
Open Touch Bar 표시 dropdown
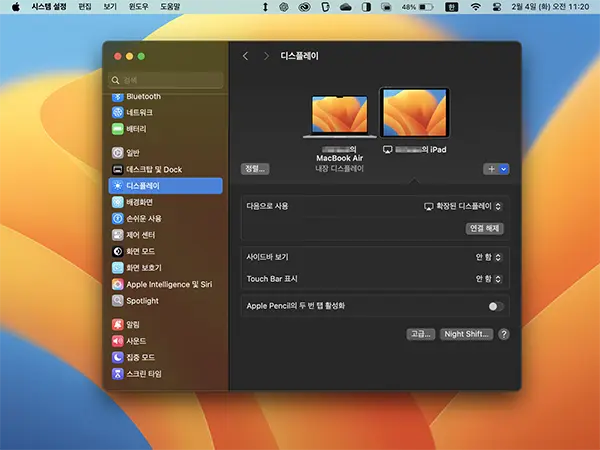click(x=488, y=279)
